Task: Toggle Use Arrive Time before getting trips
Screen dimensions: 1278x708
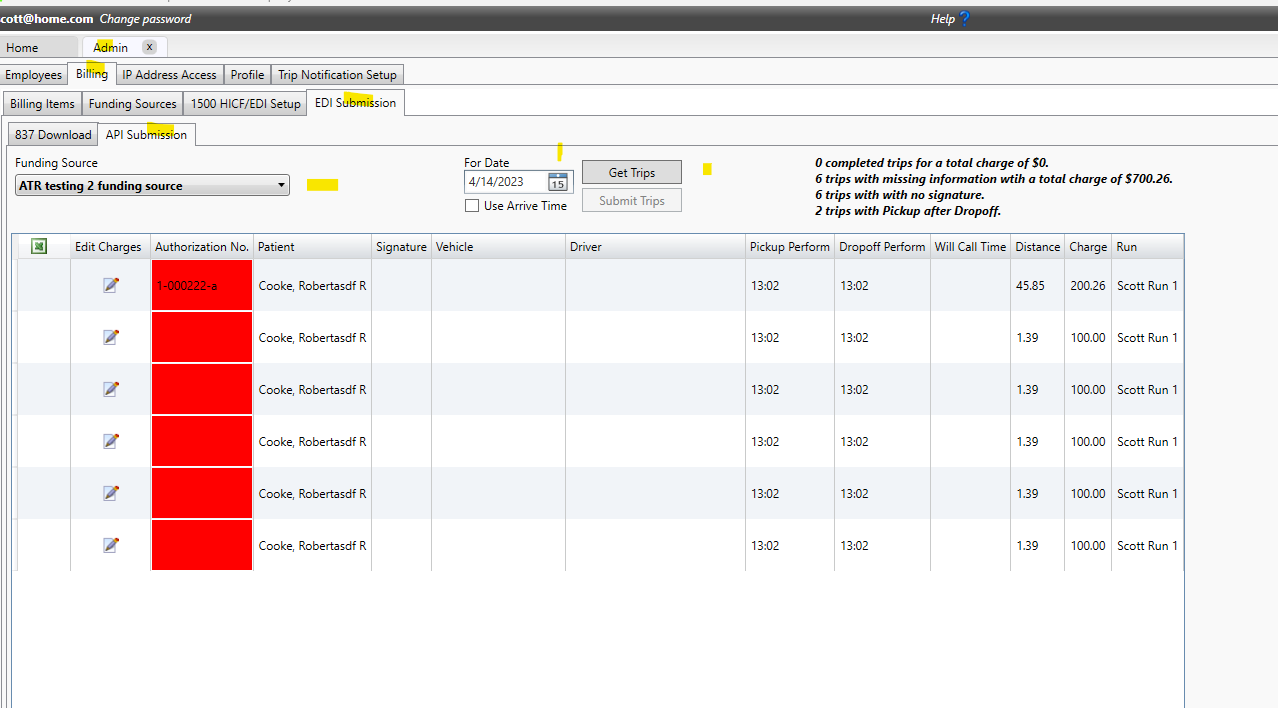Action: (471, 205)
